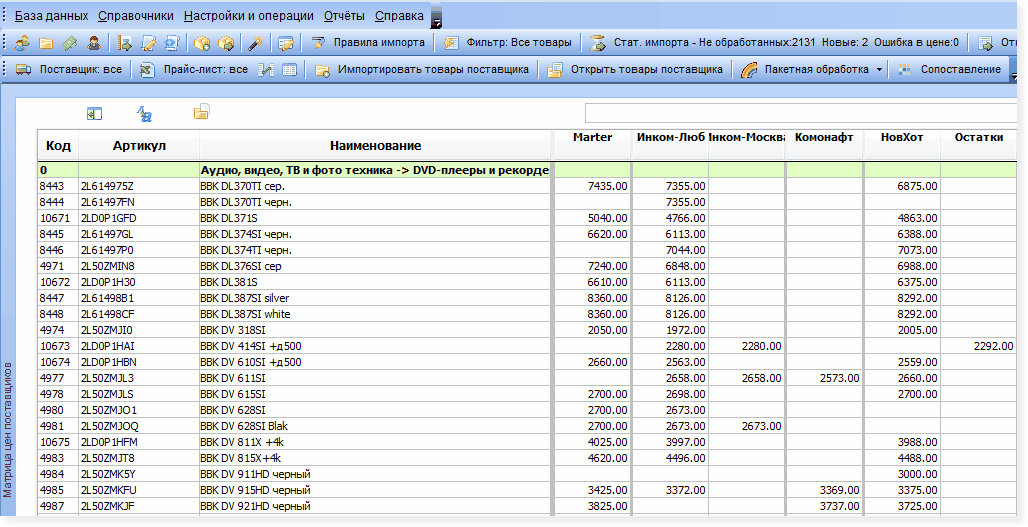Select row BBK DV 318SI
The height and width of the screenshot is (527, 1028).
[527, 330]
